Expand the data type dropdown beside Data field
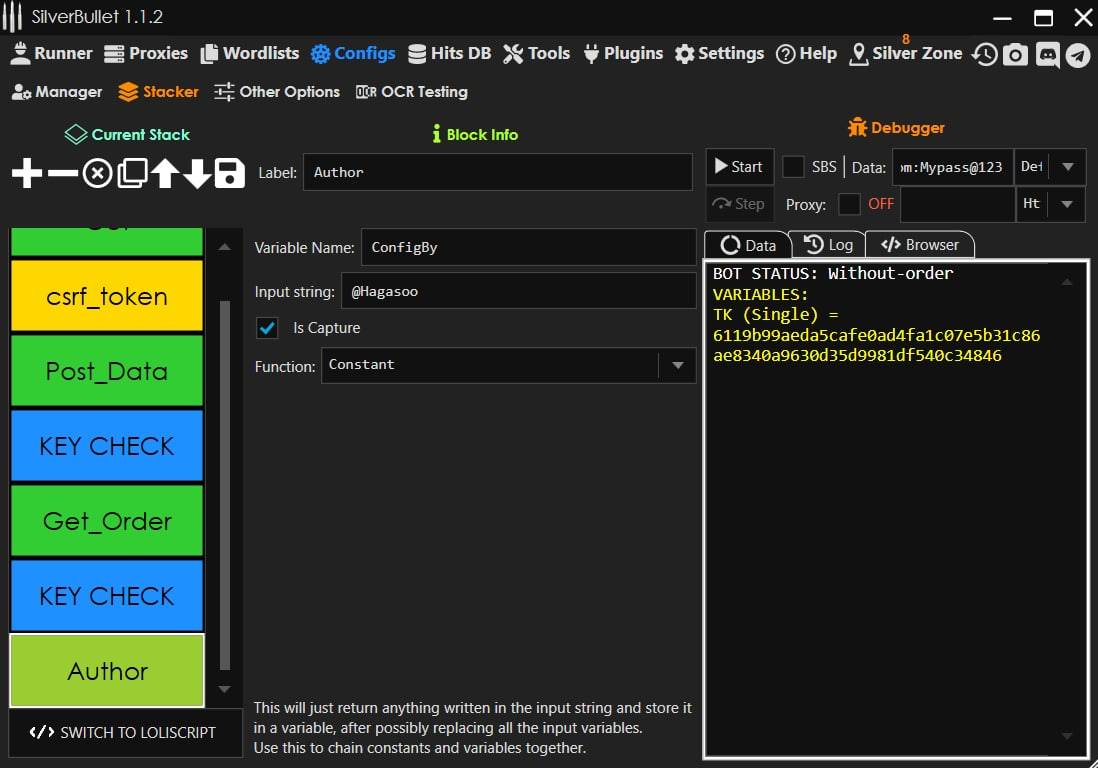 coord(1067,167)
